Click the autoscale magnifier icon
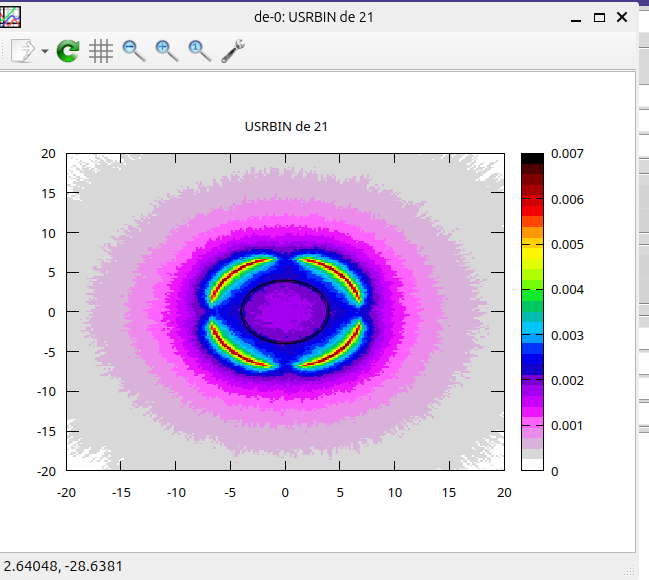 click(200, 51)
